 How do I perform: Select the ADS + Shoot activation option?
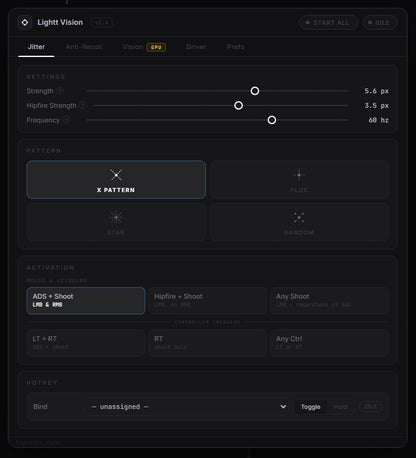coord(86,301)
